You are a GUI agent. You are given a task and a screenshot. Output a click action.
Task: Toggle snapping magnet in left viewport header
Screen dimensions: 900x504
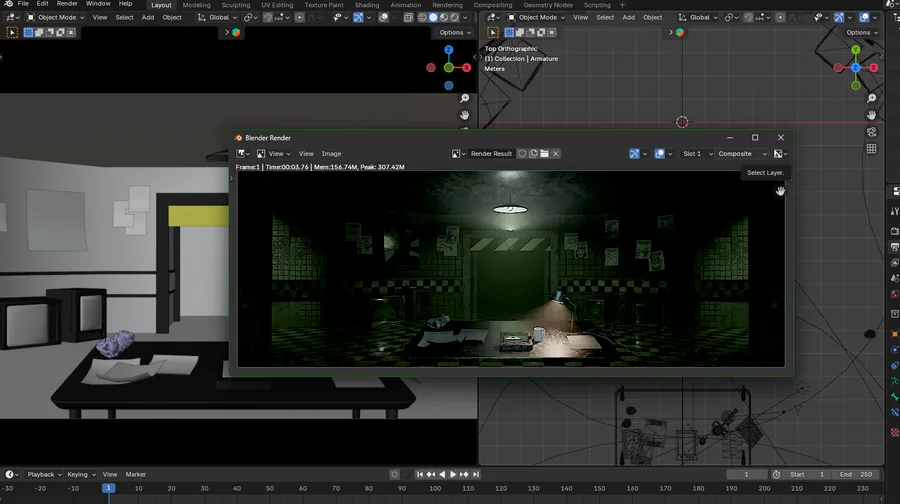(267, 17)
